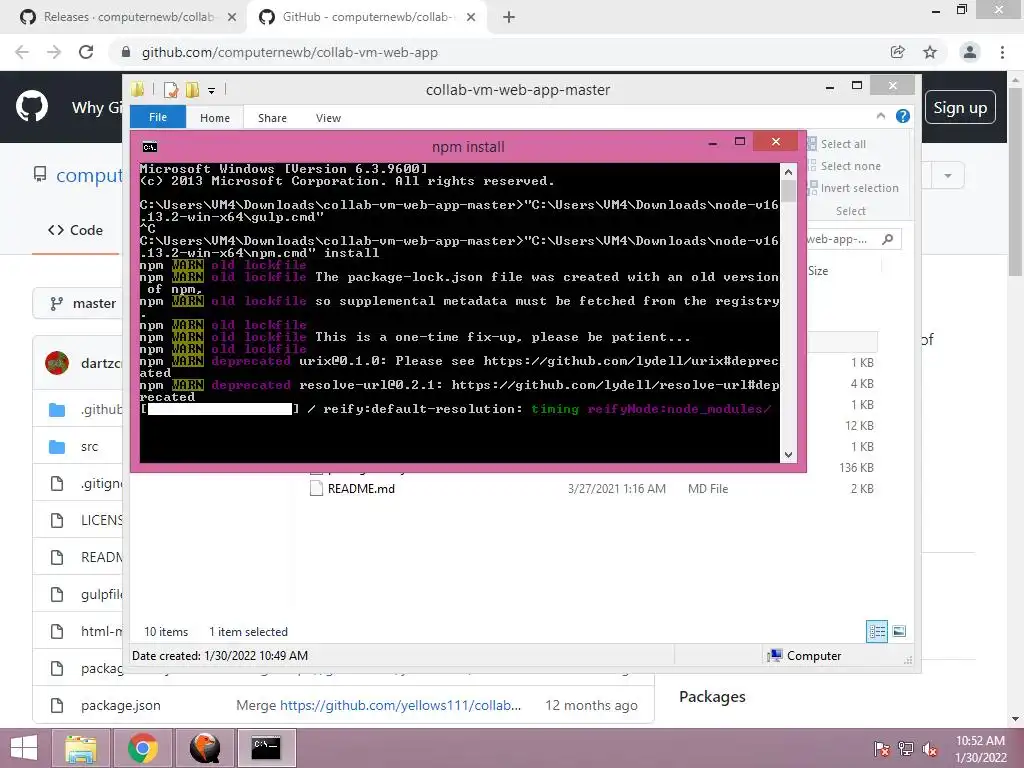Open master branch dropdown on GitHub
The image size is (1024, 768).
[77, 303]
